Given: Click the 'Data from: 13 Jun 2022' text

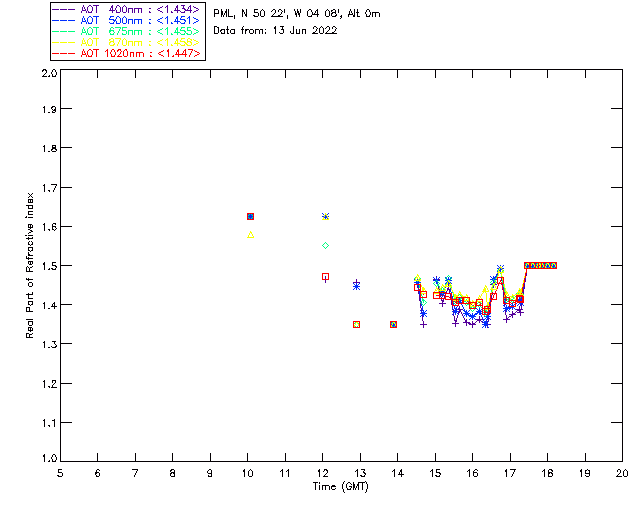Looking at the screenshot, I should coord(275,31).
